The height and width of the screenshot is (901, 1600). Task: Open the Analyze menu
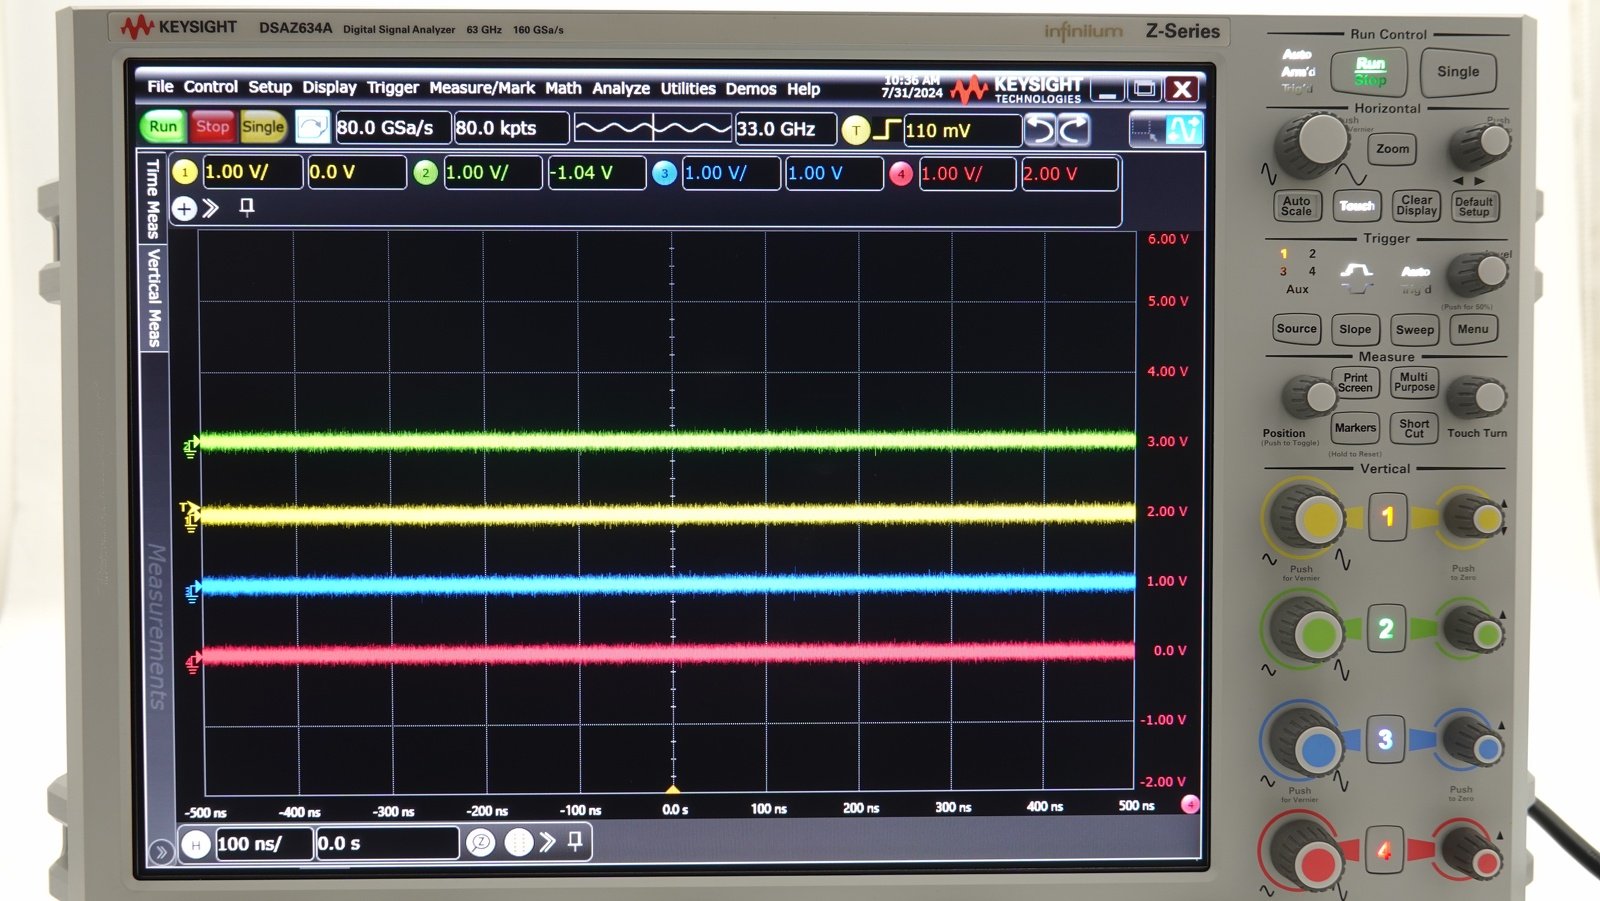click(x=621, y=88)
